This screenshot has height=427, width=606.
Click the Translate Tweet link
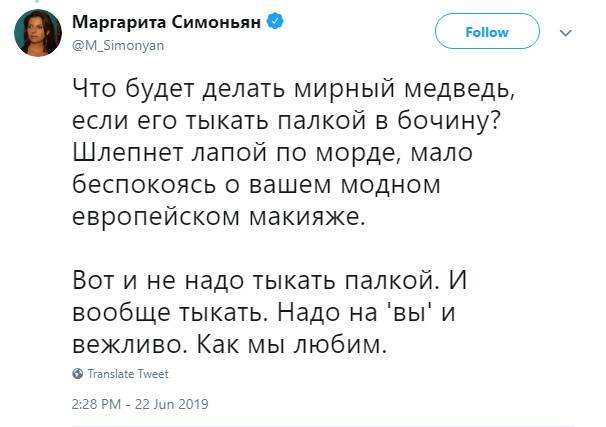click(x=128, y=374)
